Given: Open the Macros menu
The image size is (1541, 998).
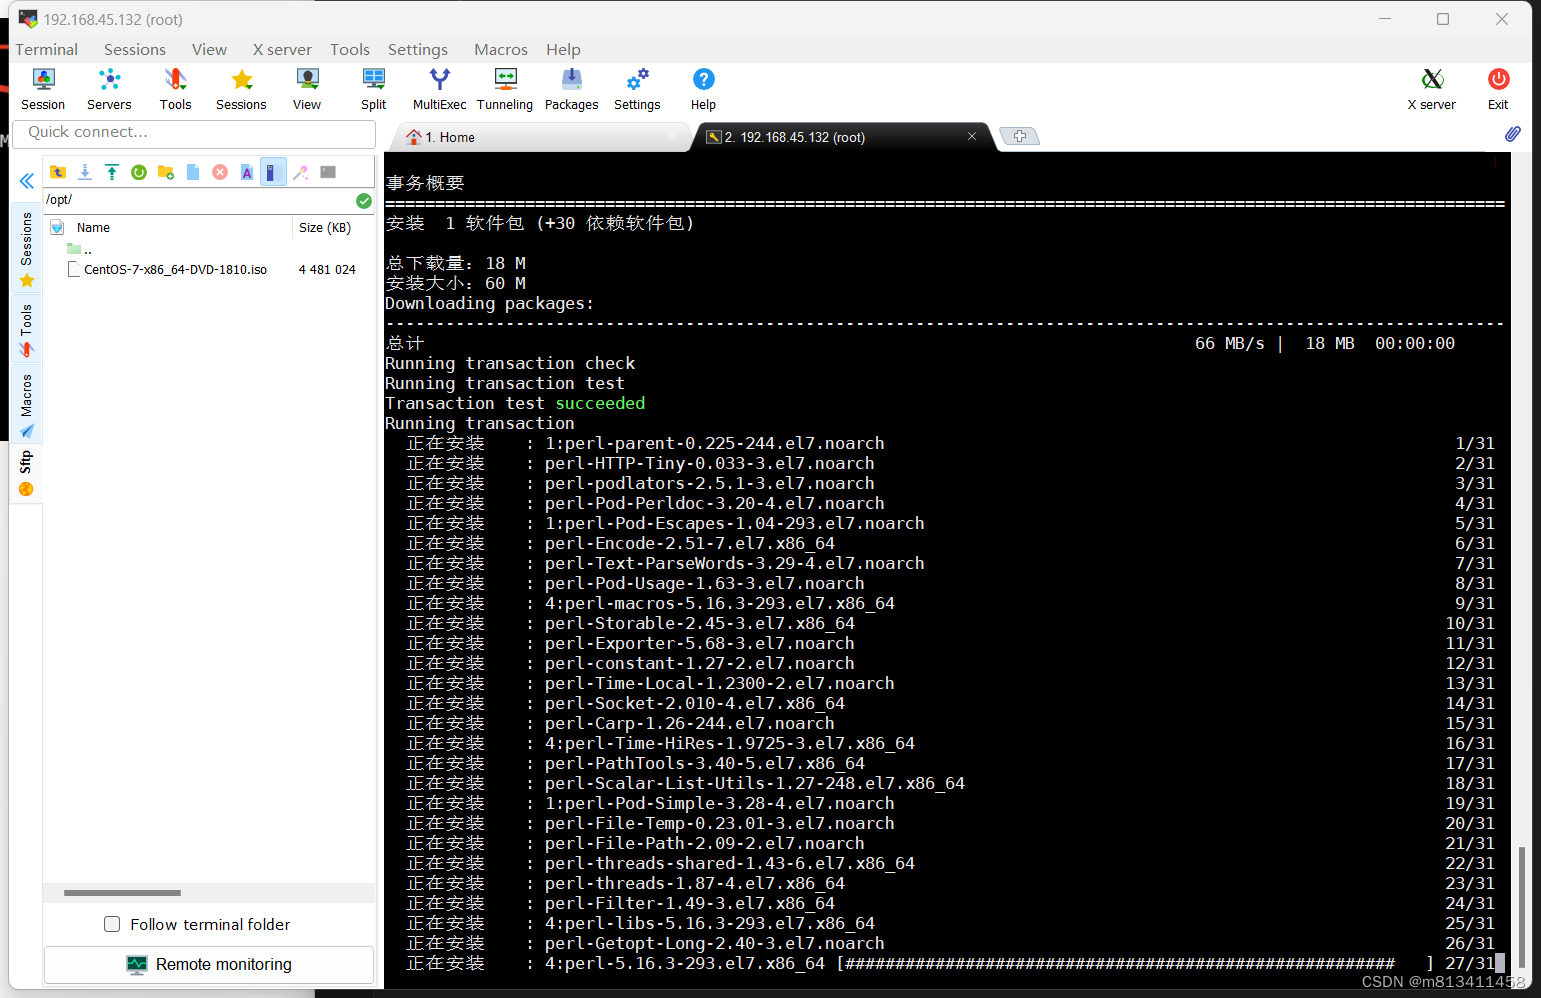Looking at the screenshot, I should point(501,49).
